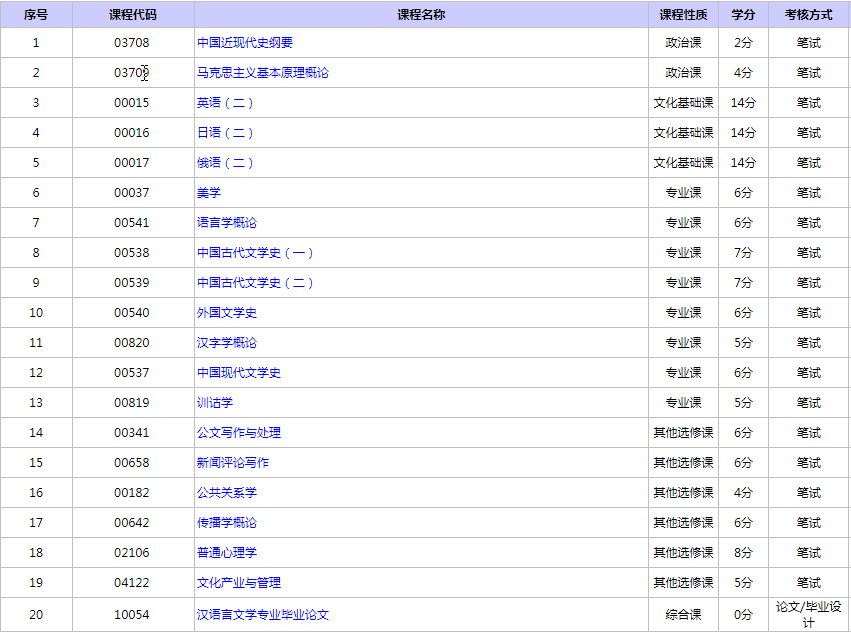Click the 8分 credit cell

coord(743,552)
